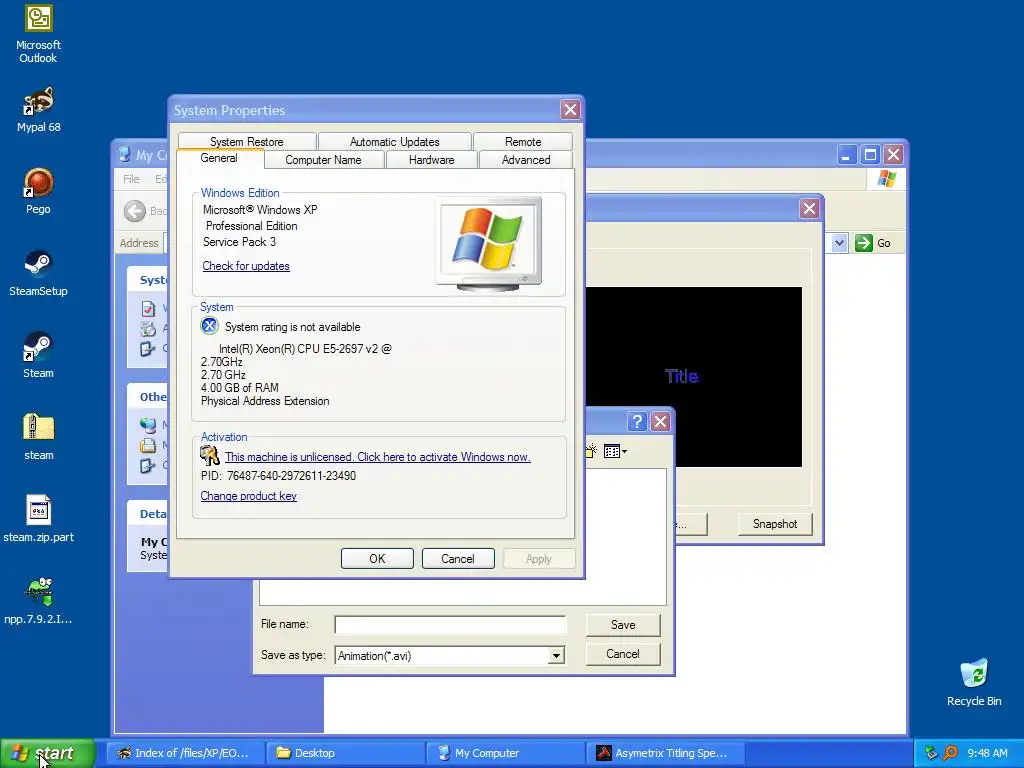Click the Check for updates link
This screenshot has height=768, width=1024.
coord(246,266)
